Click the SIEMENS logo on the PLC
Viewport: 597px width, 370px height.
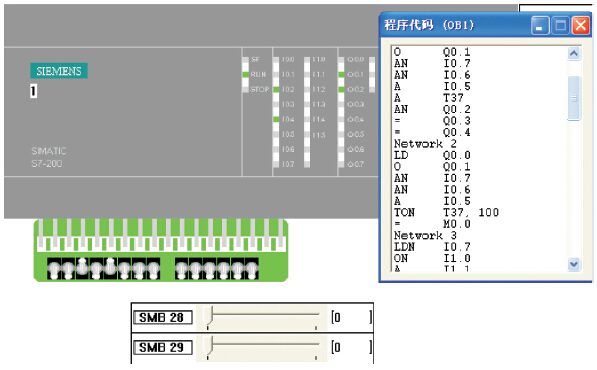pyautogui.click(x=59, y=71)
